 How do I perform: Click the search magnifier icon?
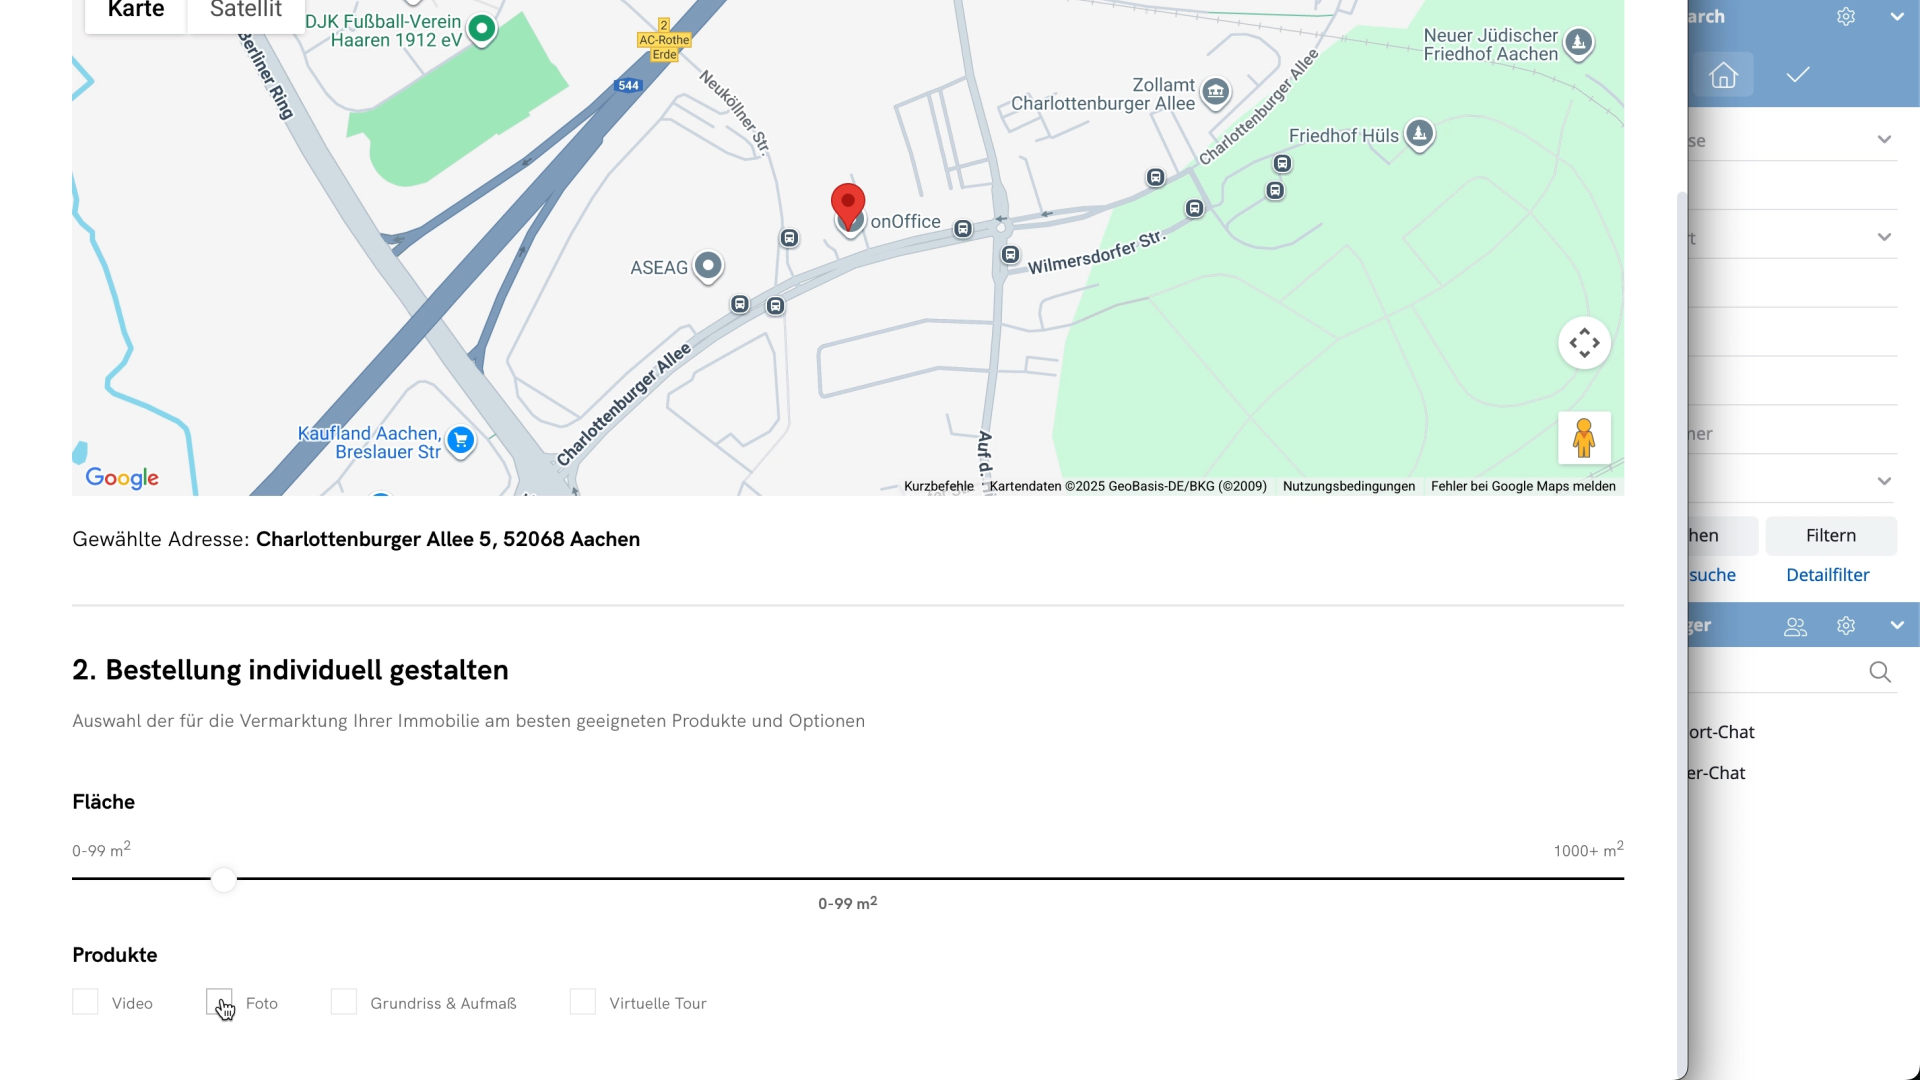click(1880, 672)
